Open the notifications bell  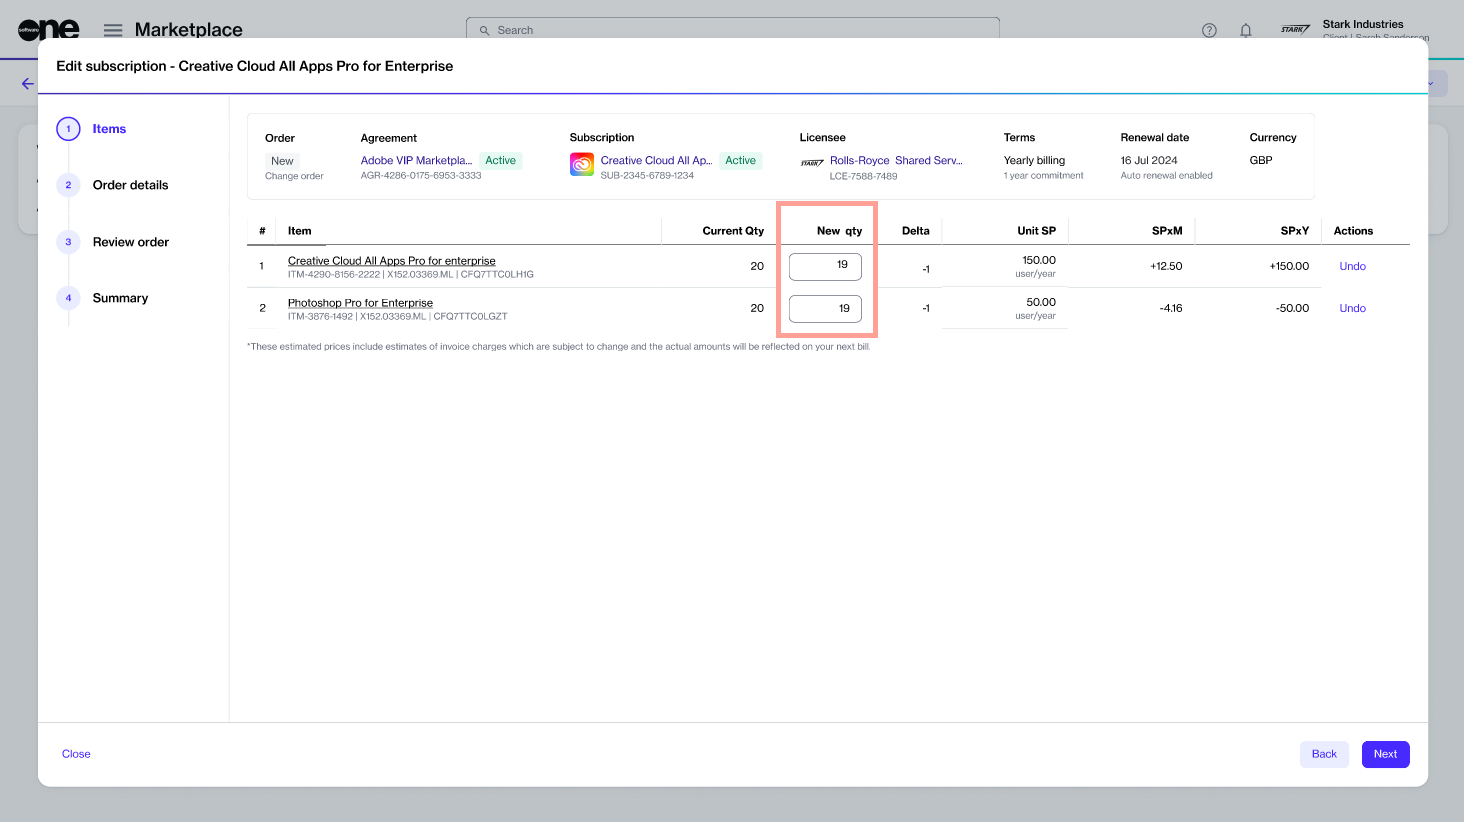point(1245,30)
